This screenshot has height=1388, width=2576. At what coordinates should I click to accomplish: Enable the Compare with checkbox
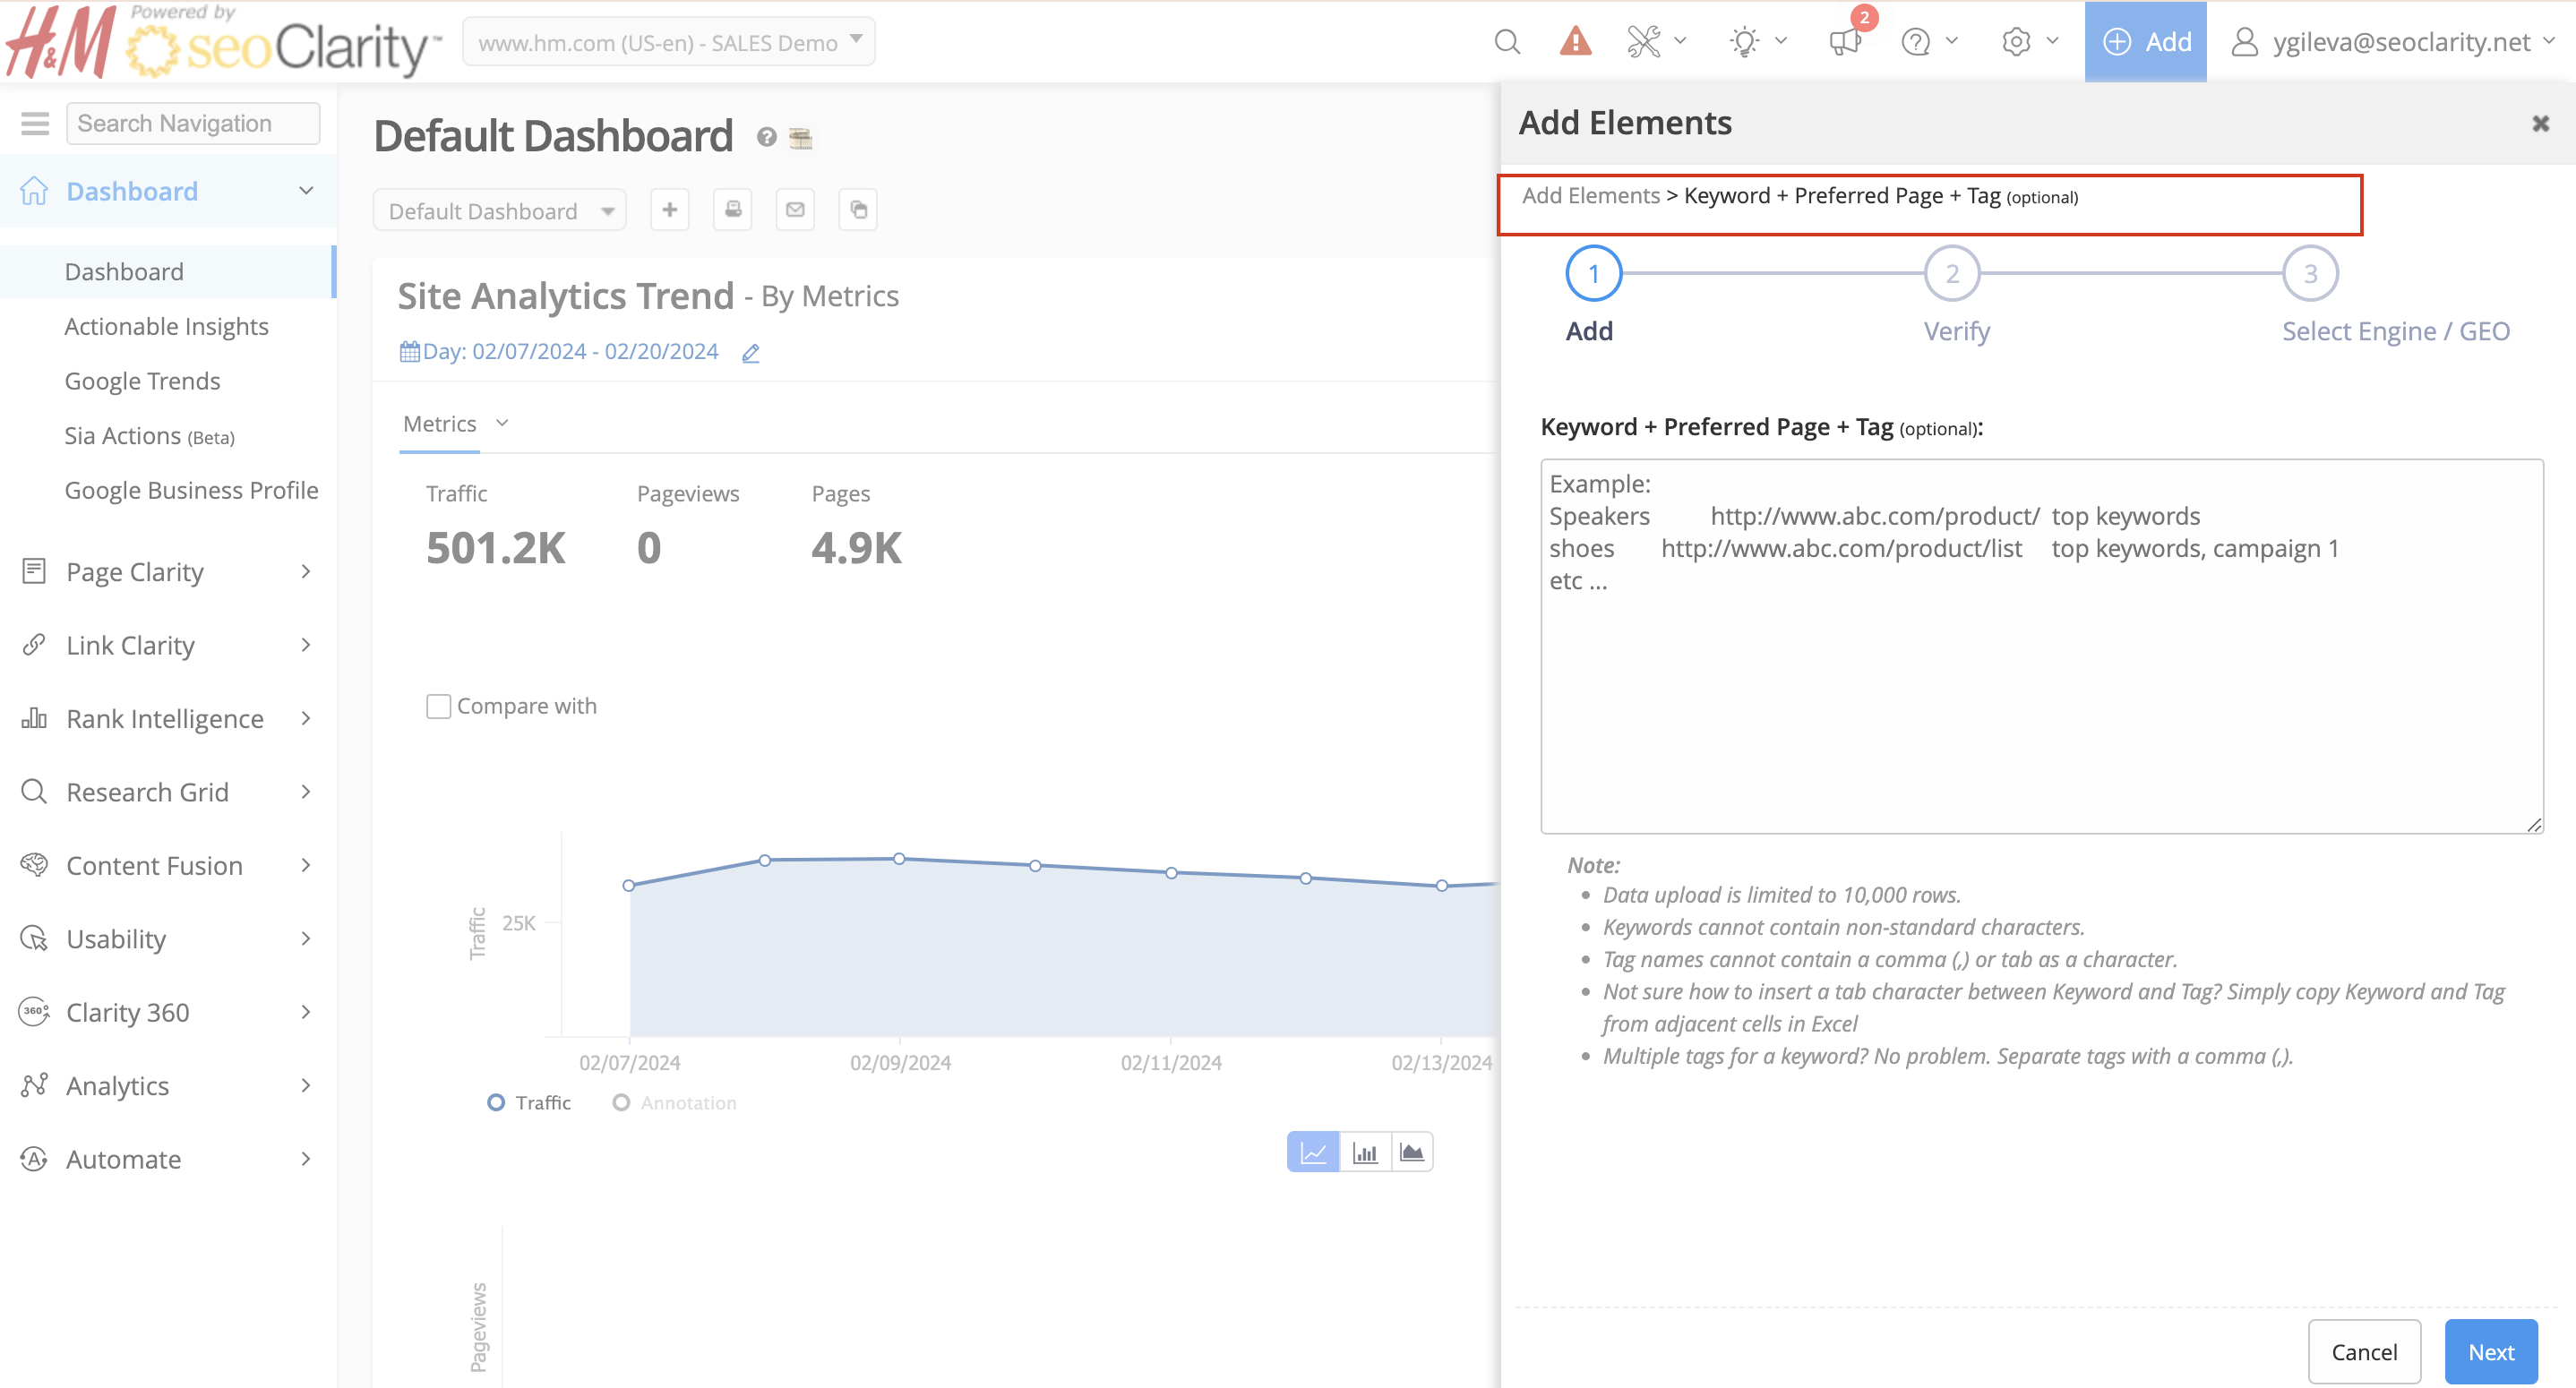coord(438,707)
